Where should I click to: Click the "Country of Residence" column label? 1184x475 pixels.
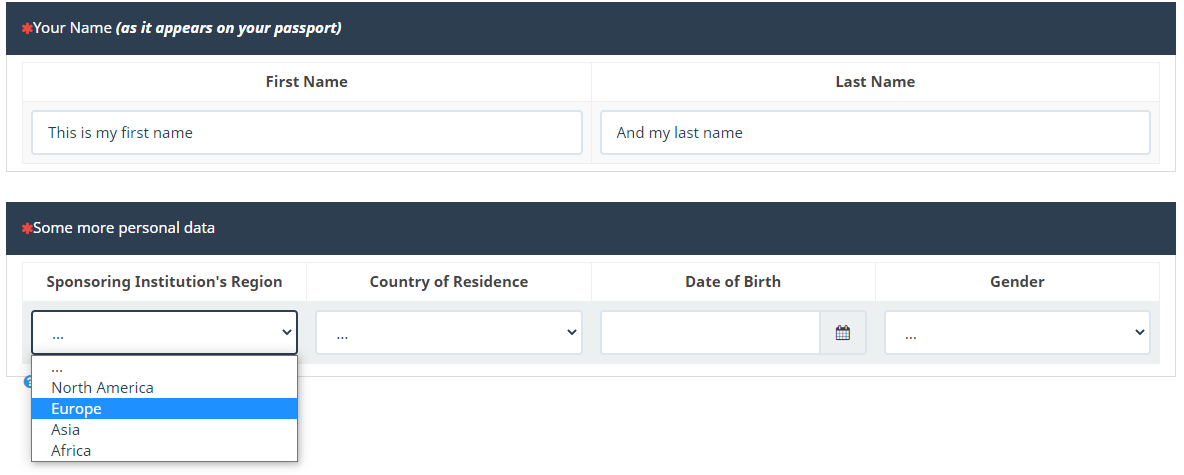(449, 282)
